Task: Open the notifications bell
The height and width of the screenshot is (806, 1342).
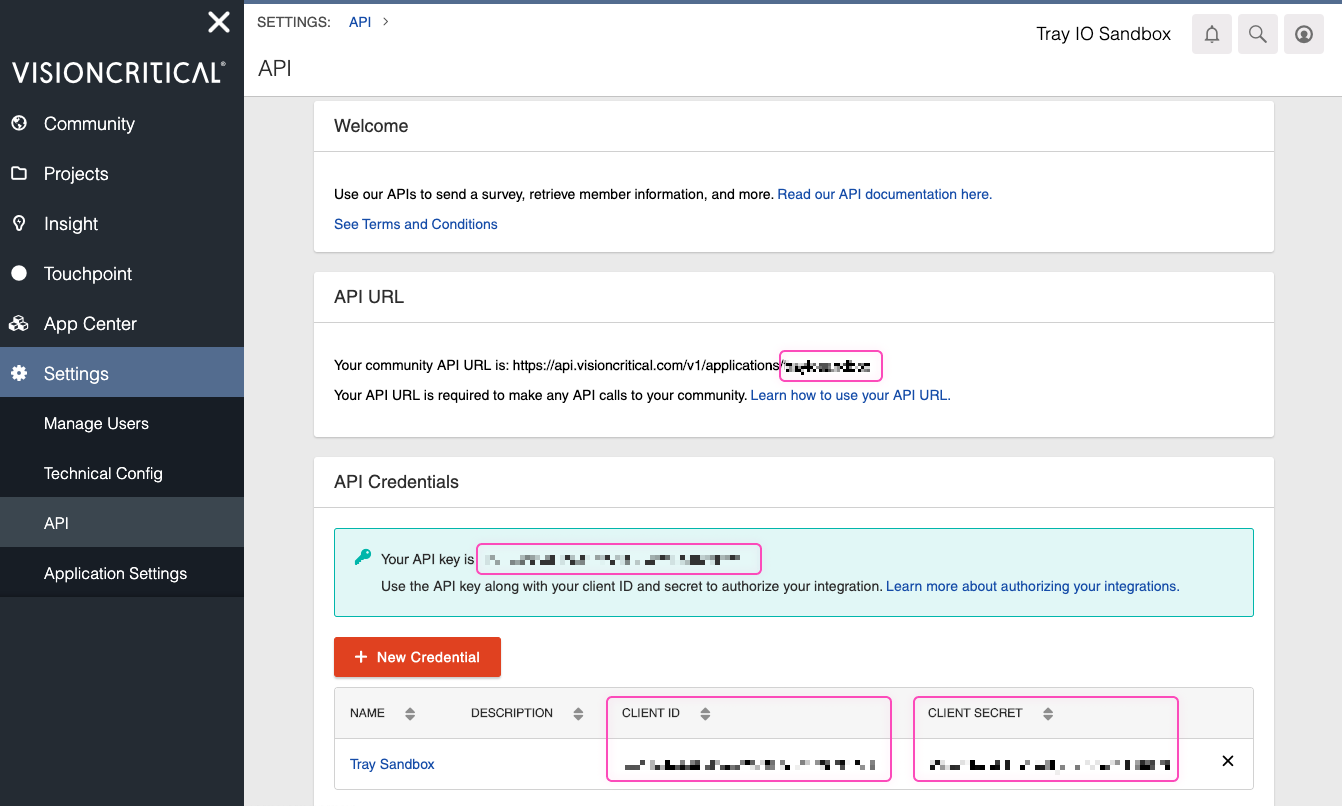Action: tap(1211, 34)
